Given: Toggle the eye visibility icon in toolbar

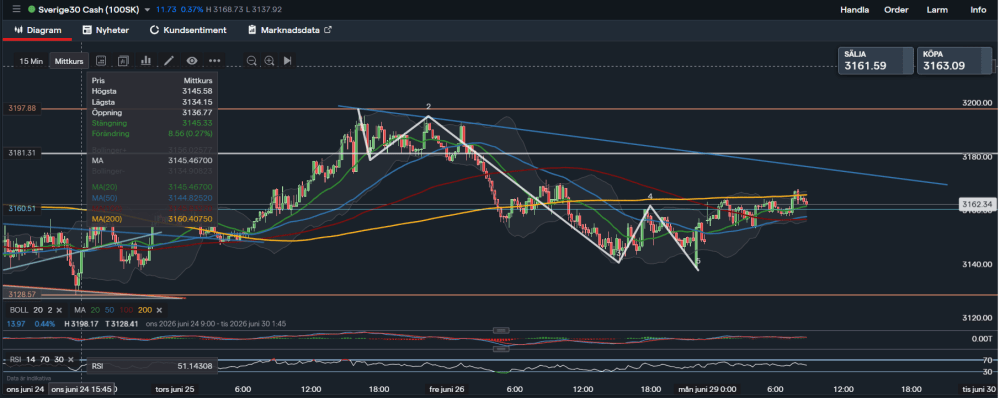Looking at the screenshot, I should [x=192, y=61].
